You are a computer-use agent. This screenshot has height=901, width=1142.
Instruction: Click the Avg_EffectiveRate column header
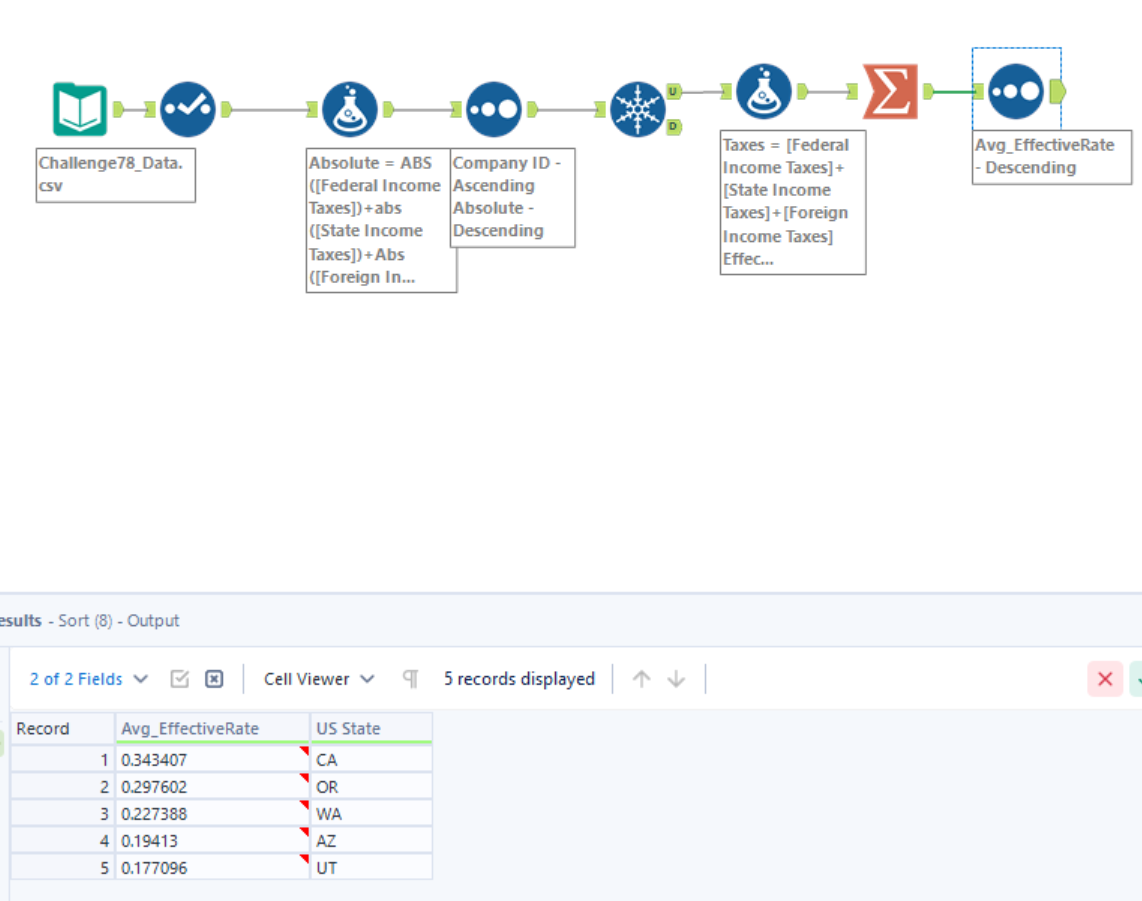click(190, 729)
